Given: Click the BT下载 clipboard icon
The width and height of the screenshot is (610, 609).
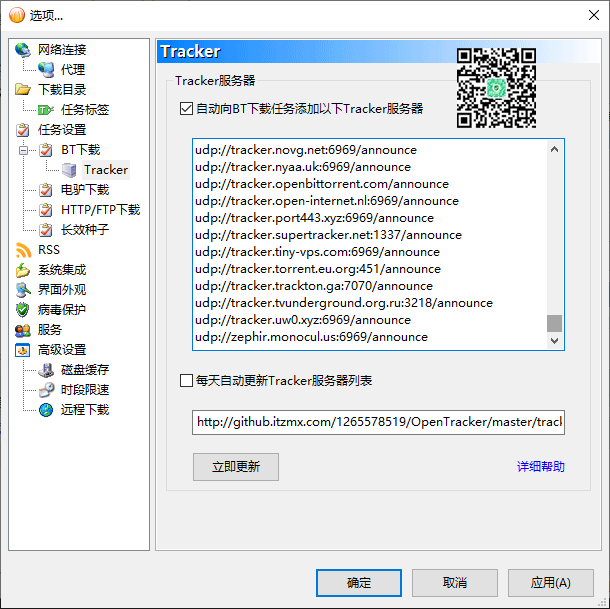Looking at the screenshot, I should 46,150.
